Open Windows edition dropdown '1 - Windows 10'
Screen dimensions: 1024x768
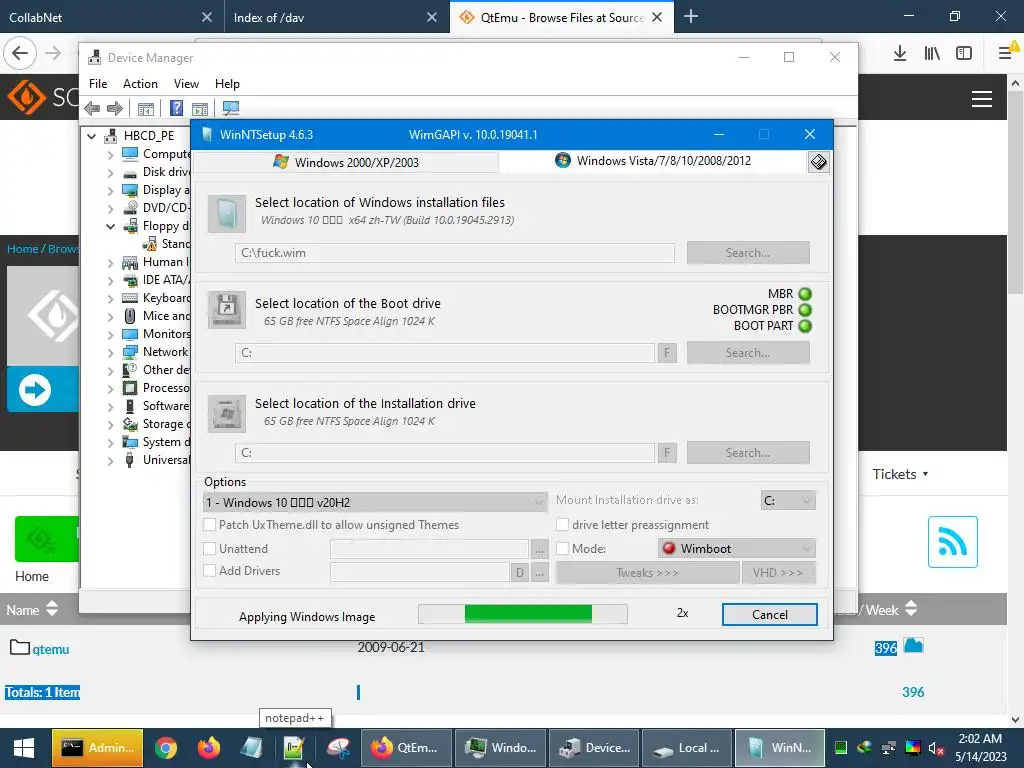tap(375, 502)
